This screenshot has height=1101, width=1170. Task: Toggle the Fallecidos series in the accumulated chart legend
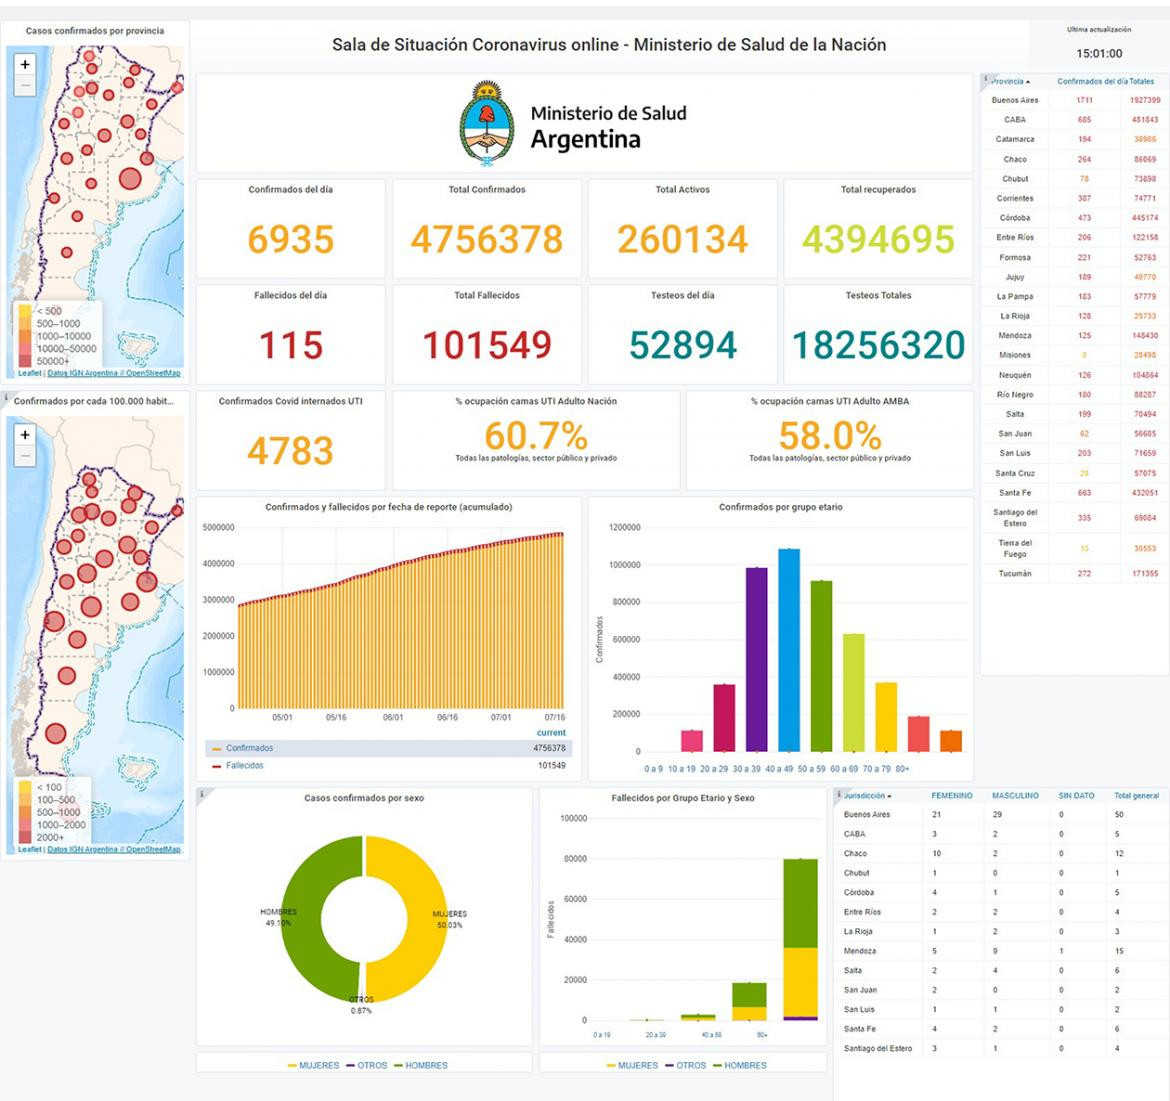(245, 766)
